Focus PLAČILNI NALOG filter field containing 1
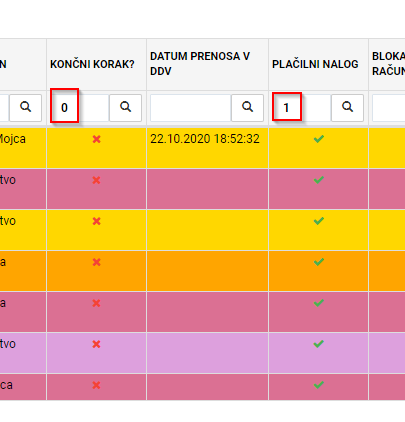This screenshot has width=405, height=422. tap(302, 108)
